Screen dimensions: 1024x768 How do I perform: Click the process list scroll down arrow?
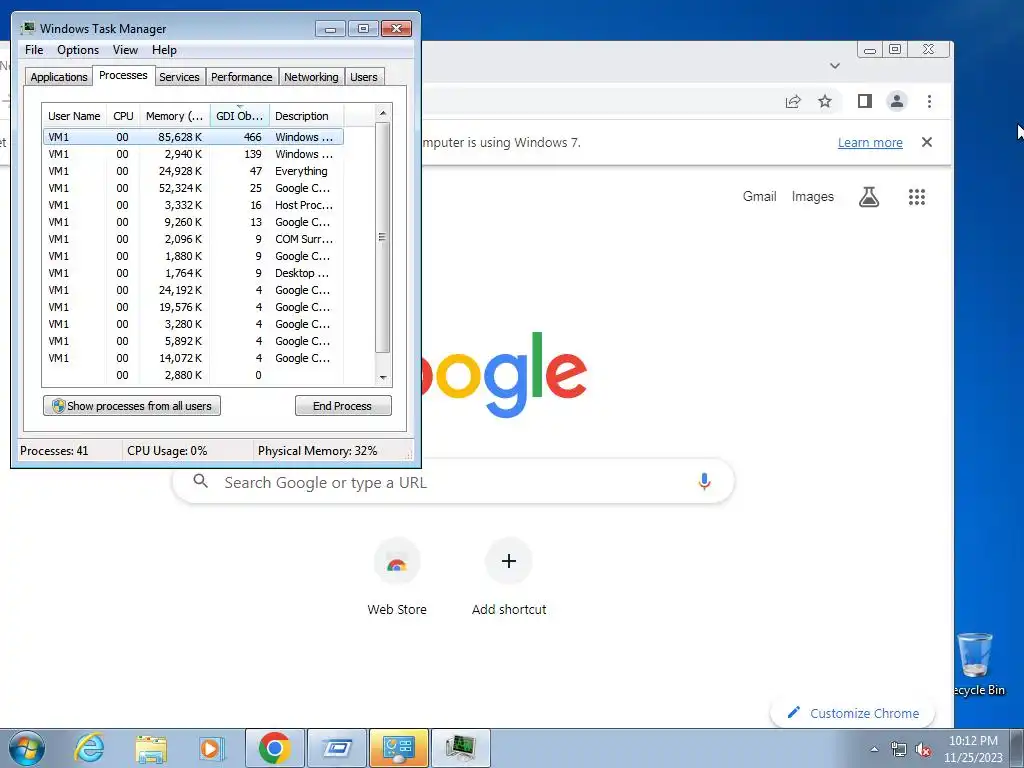pyautogui.click(x=383, y=377)
